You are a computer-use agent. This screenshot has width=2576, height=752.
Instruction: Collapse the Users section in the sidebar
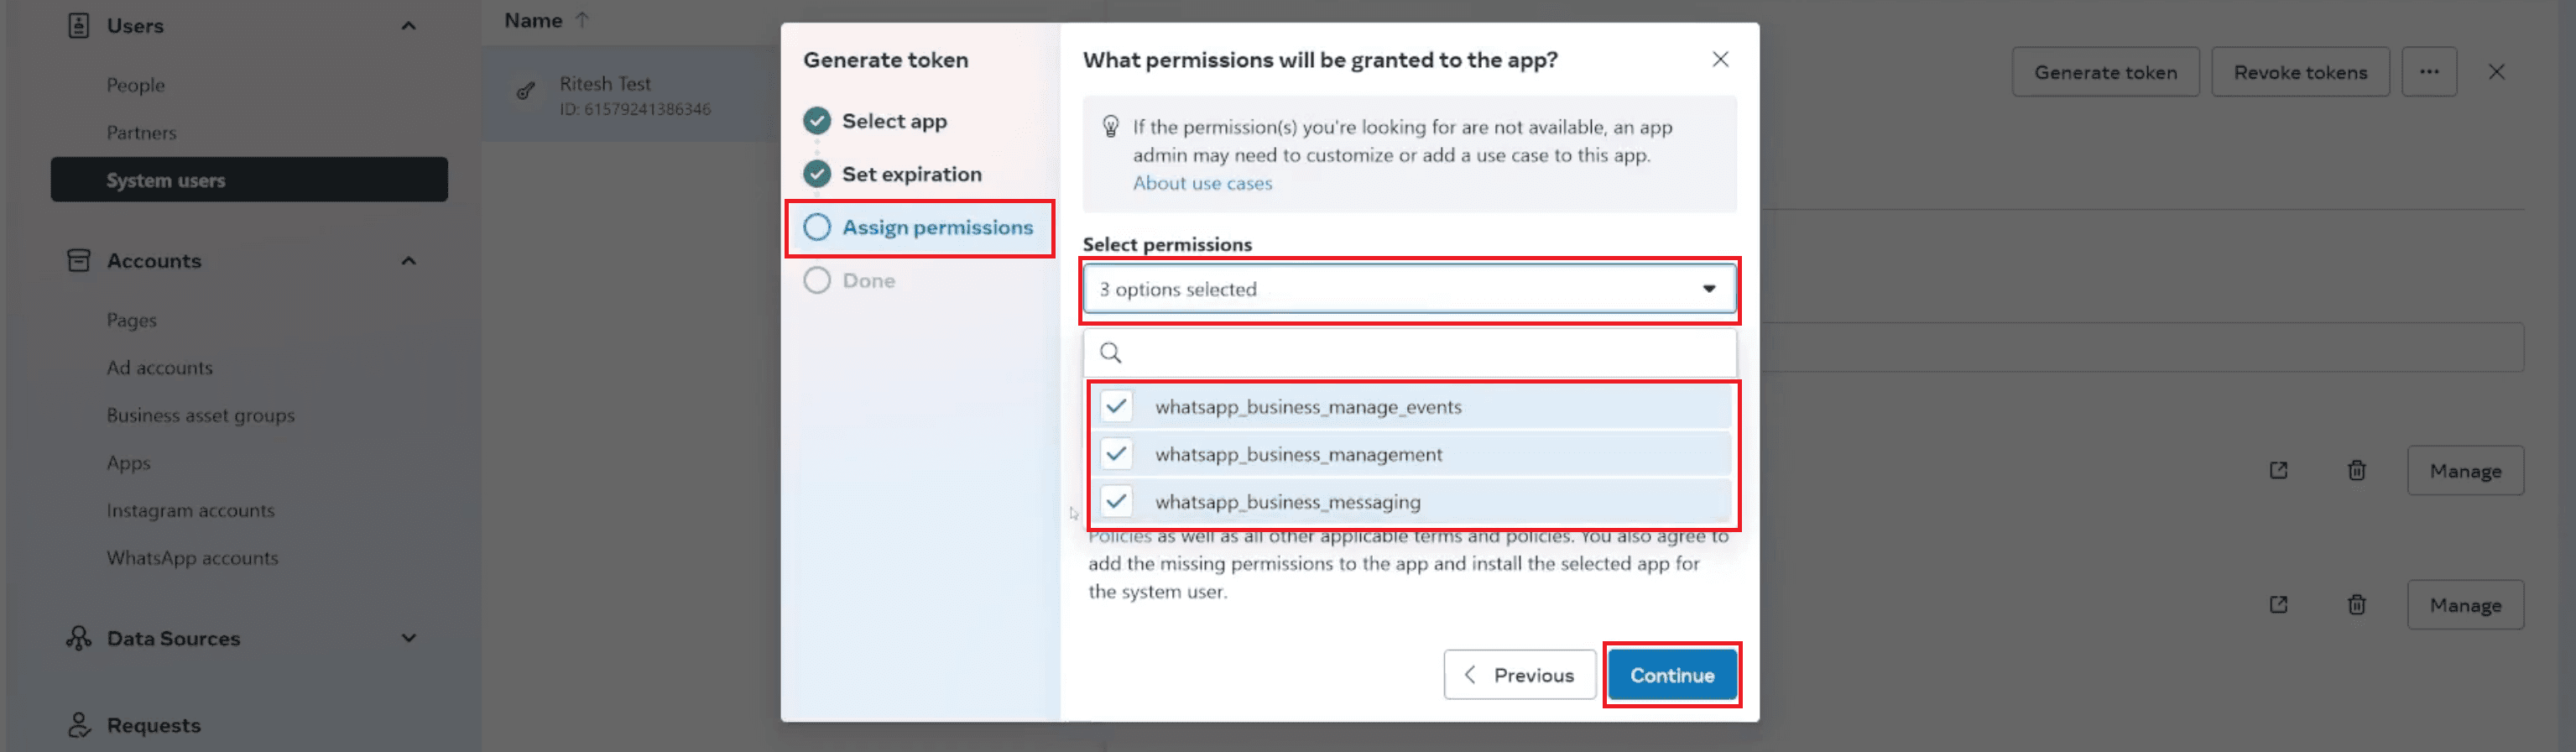coord(407,25)
